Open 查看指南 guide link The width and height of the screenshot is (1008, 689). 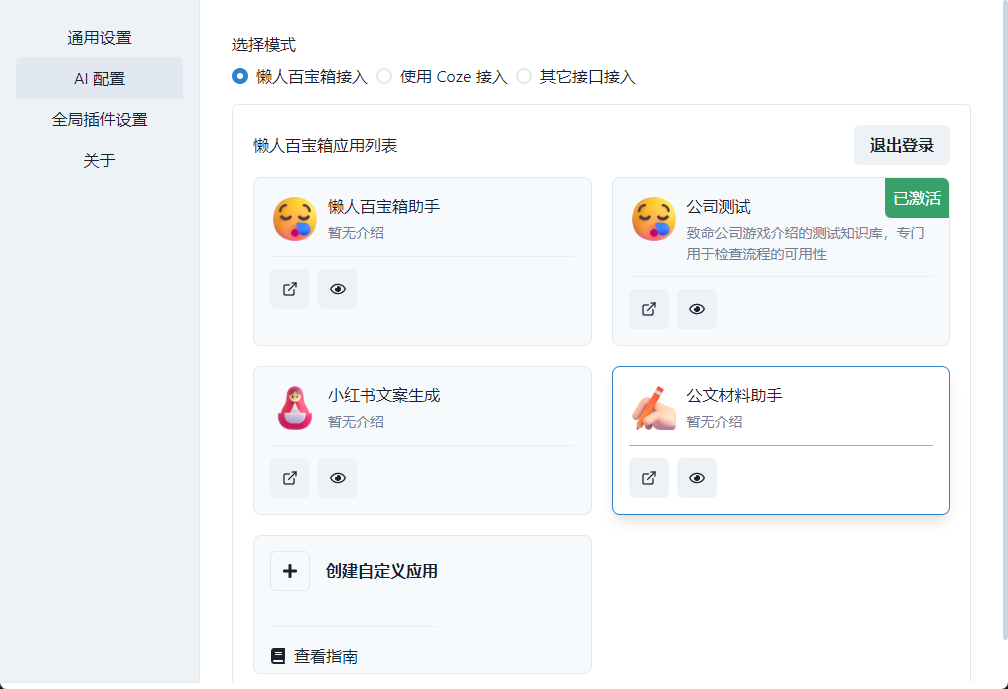coord(315,656)
